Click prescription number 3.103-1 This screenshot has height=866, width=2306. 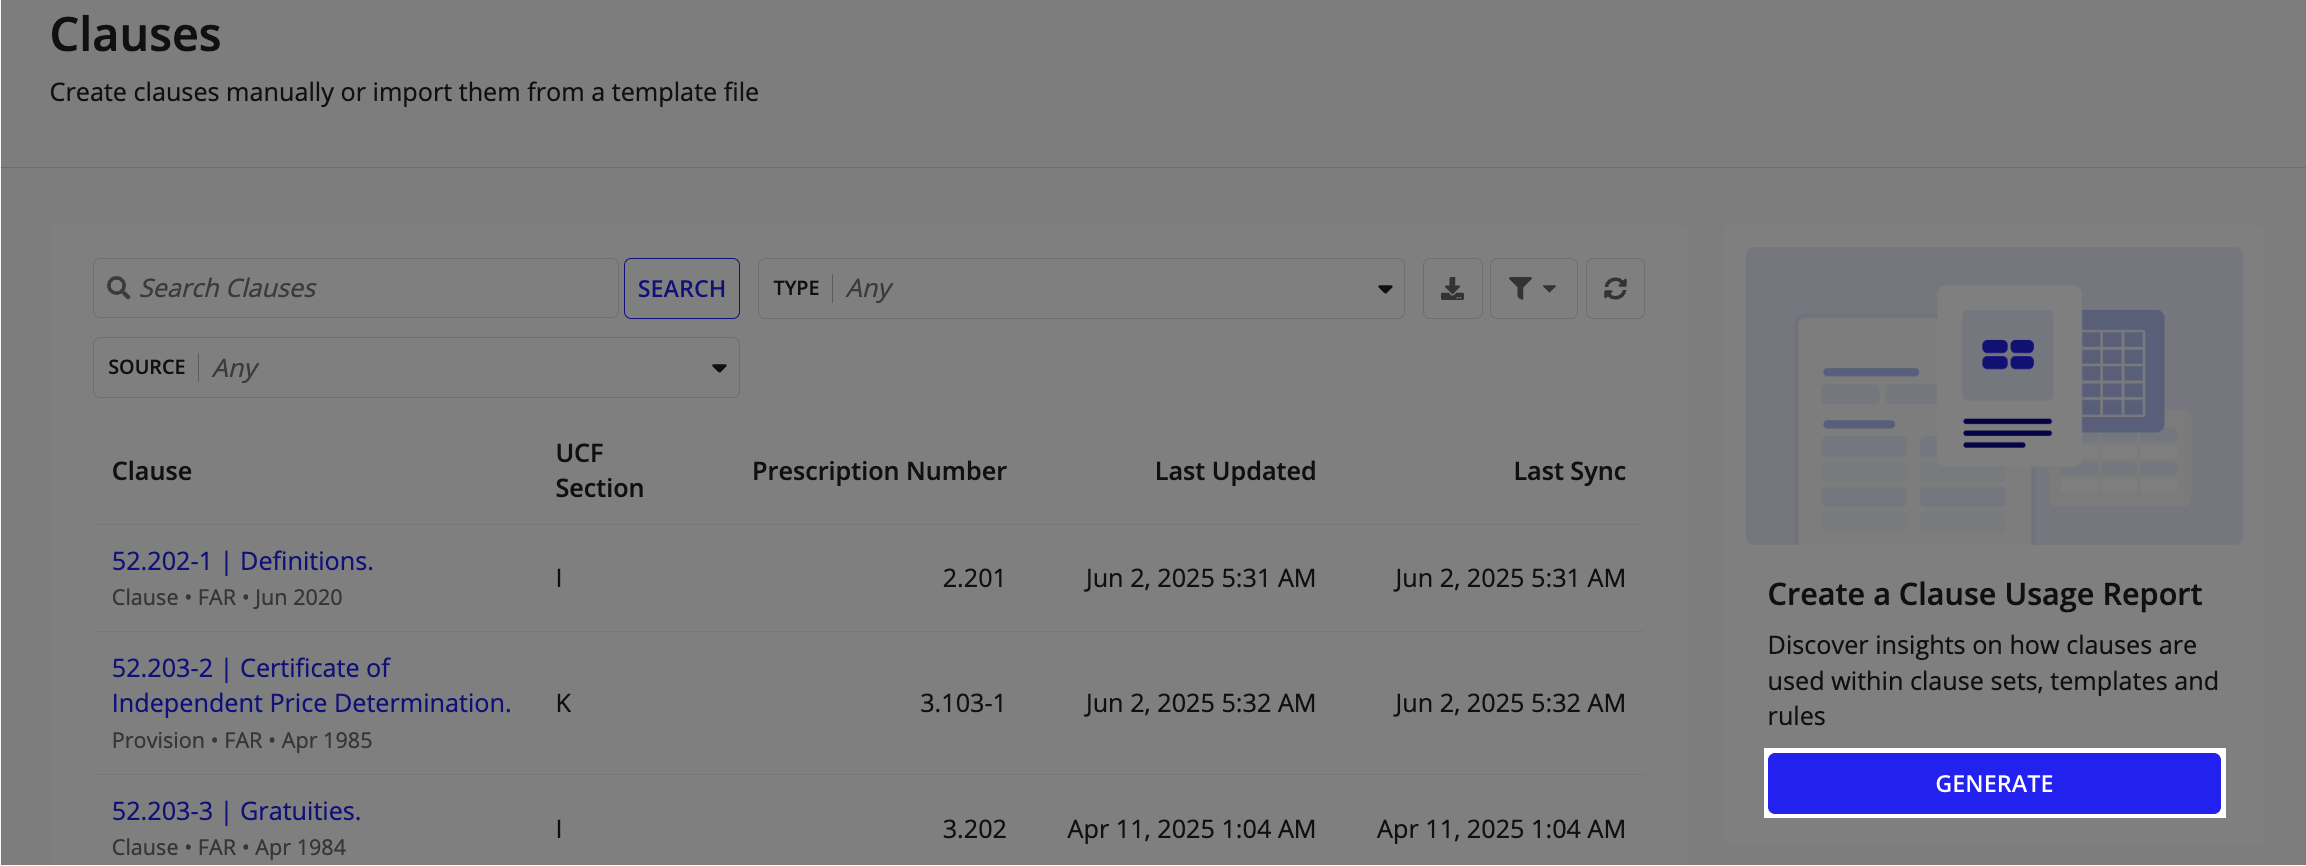tap(962, 703)
